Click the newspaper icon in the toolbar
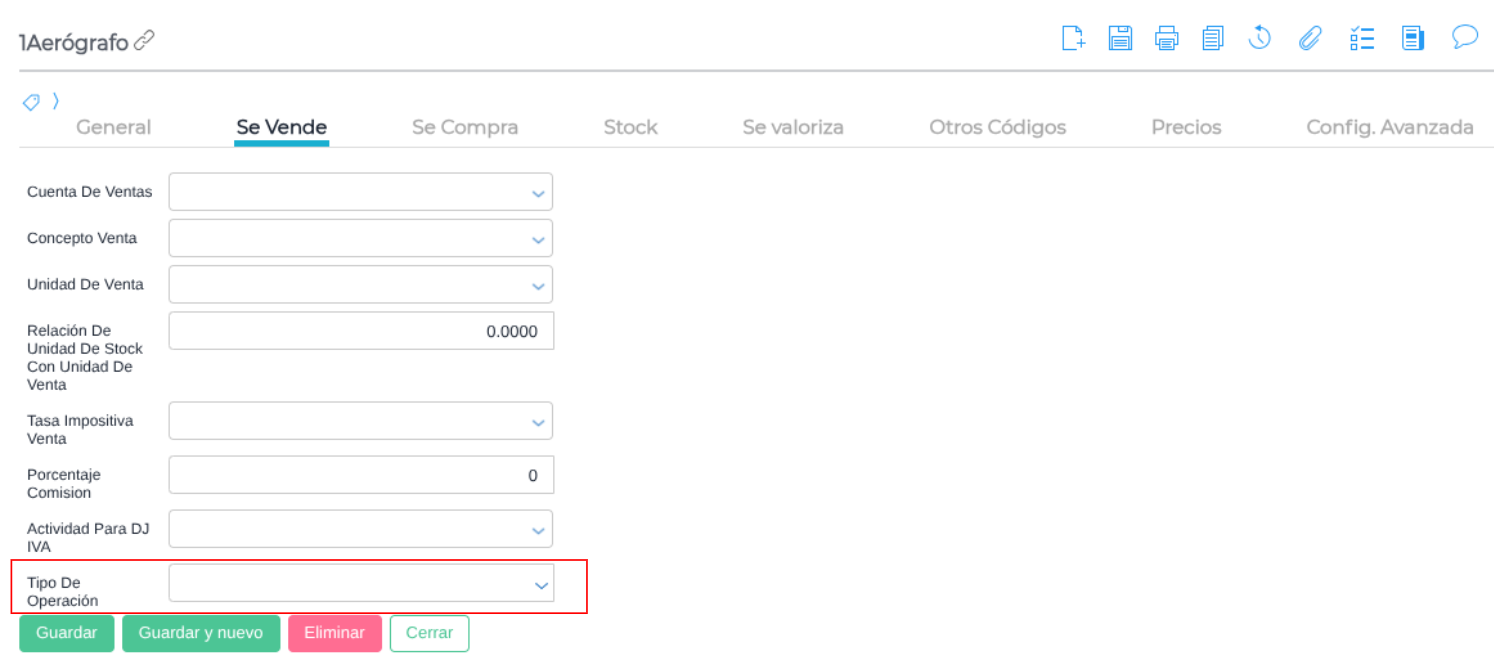The width and height of the screenshot is (1494, 668). pyautogui.click(x=1412, y=39)
